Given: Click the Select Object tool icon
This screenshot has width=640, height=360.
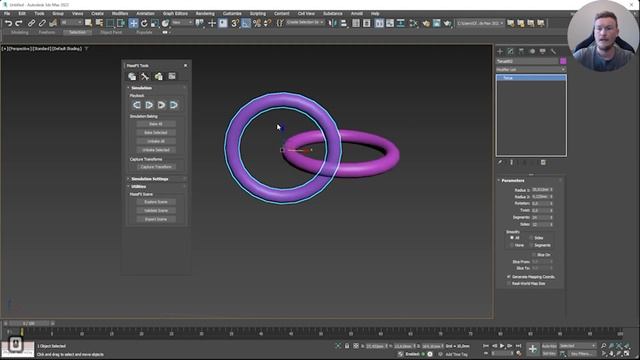Looking at the screenshot, I should click(x=88, y=23).
